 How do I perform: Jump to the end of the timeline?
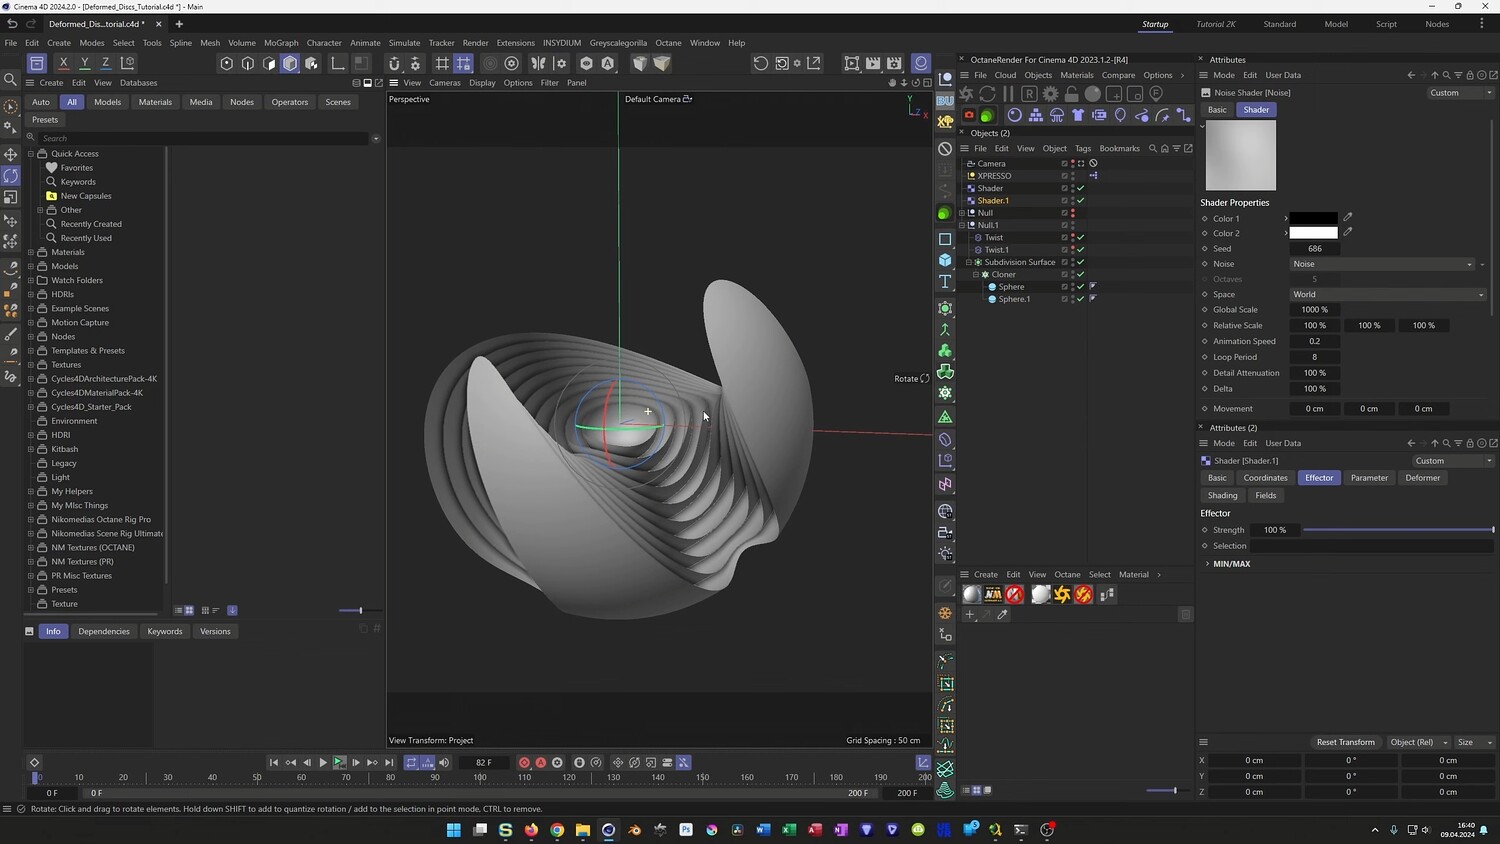389,763
